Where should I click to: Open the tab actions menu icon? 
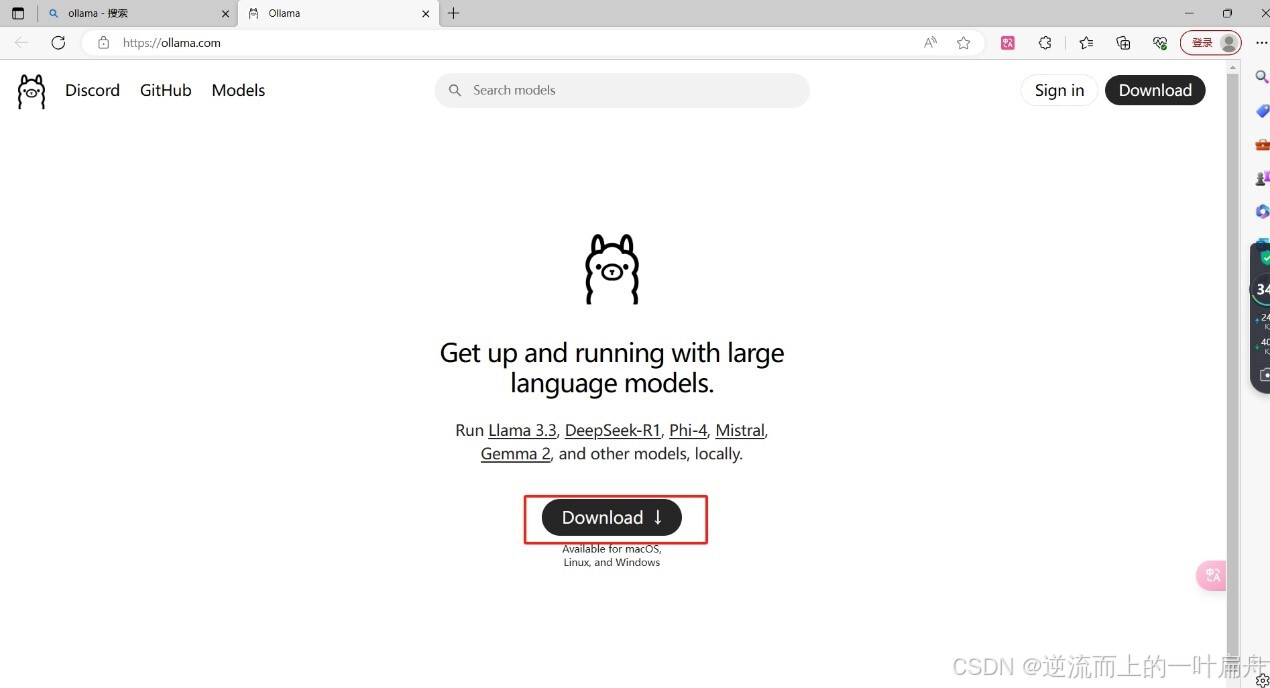18,13
